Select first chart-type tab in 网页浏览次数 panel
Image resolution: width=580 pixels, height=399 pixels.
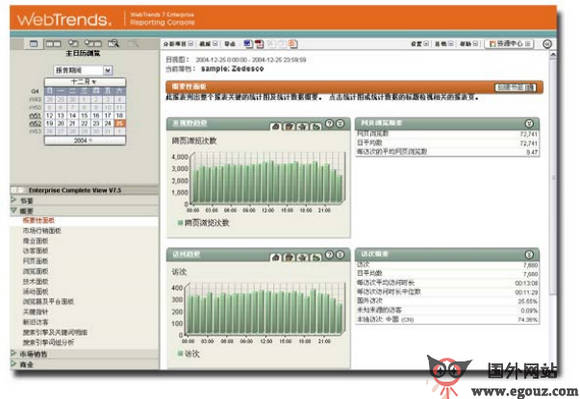click(276, 126)
